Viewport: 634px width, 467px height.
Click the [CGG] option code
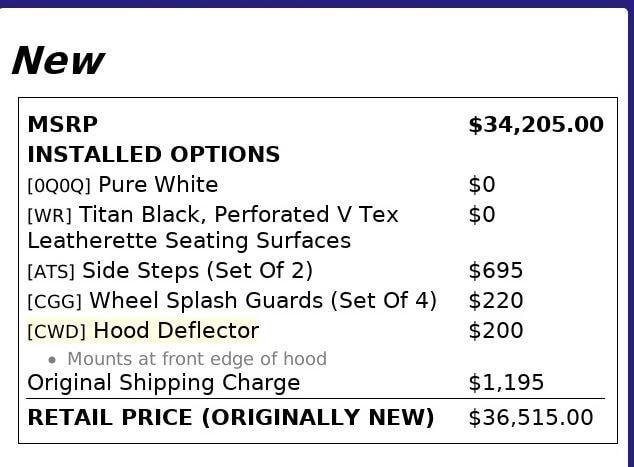55,302
